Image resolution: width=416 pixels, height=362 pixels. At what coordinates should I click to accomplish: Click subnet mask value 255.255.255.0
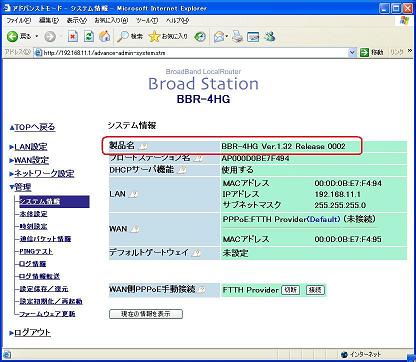[x=340, y=205]
